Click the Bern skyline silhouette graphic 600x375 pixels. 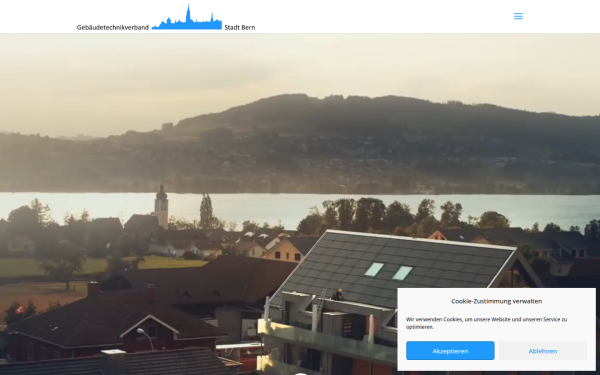point(187,17)
